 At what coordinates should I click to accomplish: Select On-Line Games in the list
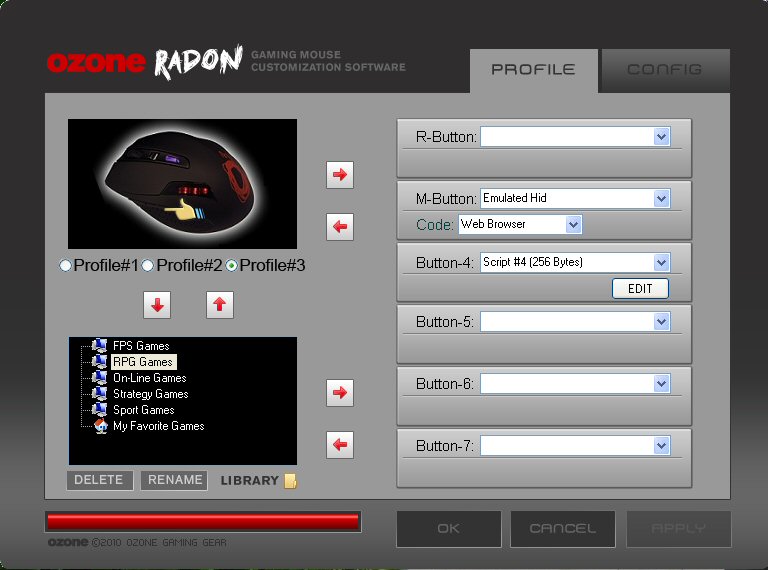[x=150, y=378]
